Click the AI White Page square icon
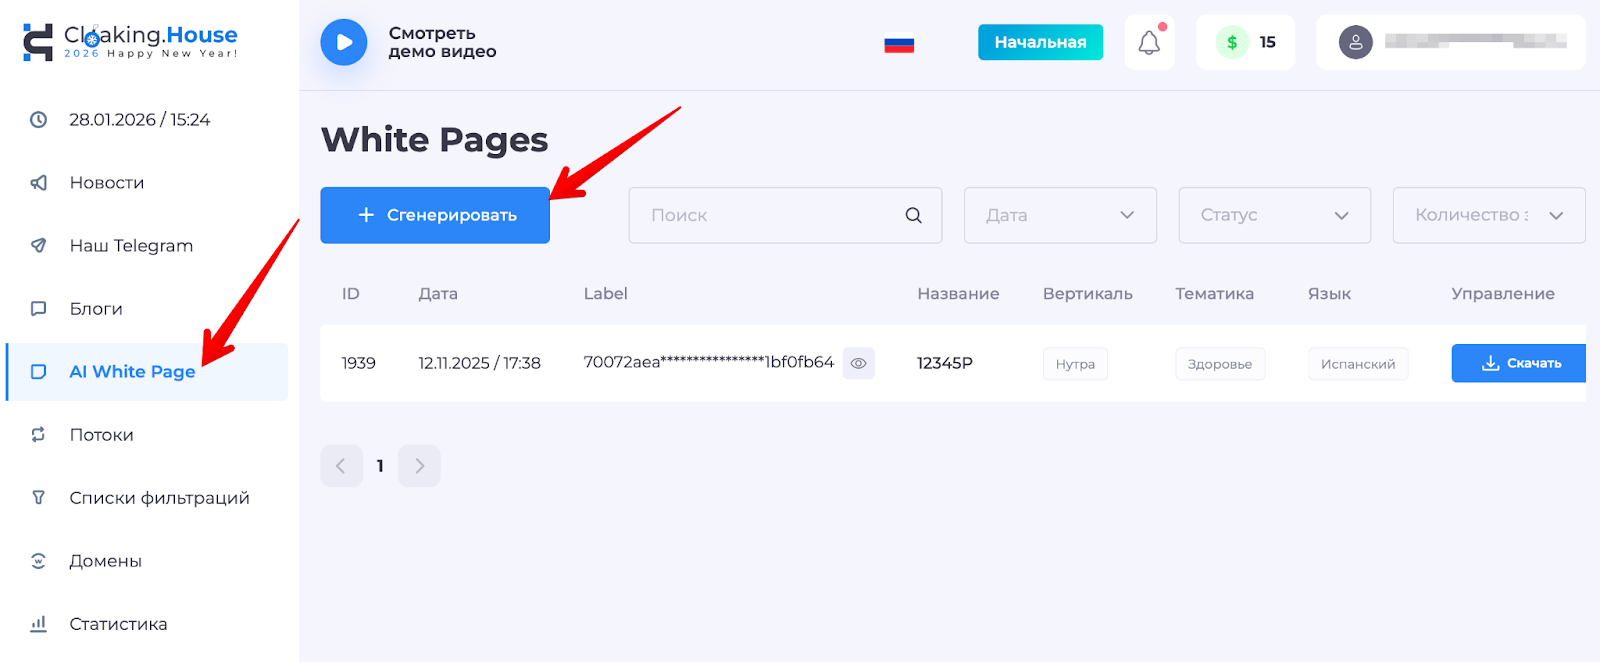Screen dimensions: 1600x662 (x=38, y=372)
